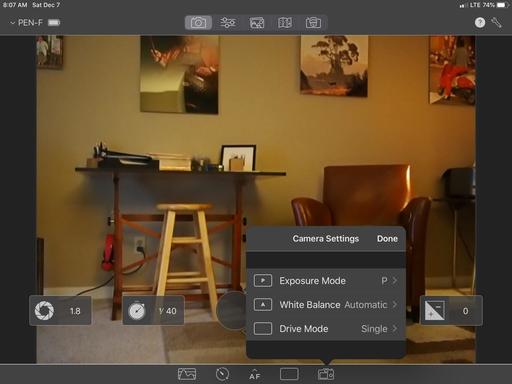This screenshot has height=384, width=512.
Task: Open the adjustment sliders tab in top toolbar
Action: [x=228, y=23]
